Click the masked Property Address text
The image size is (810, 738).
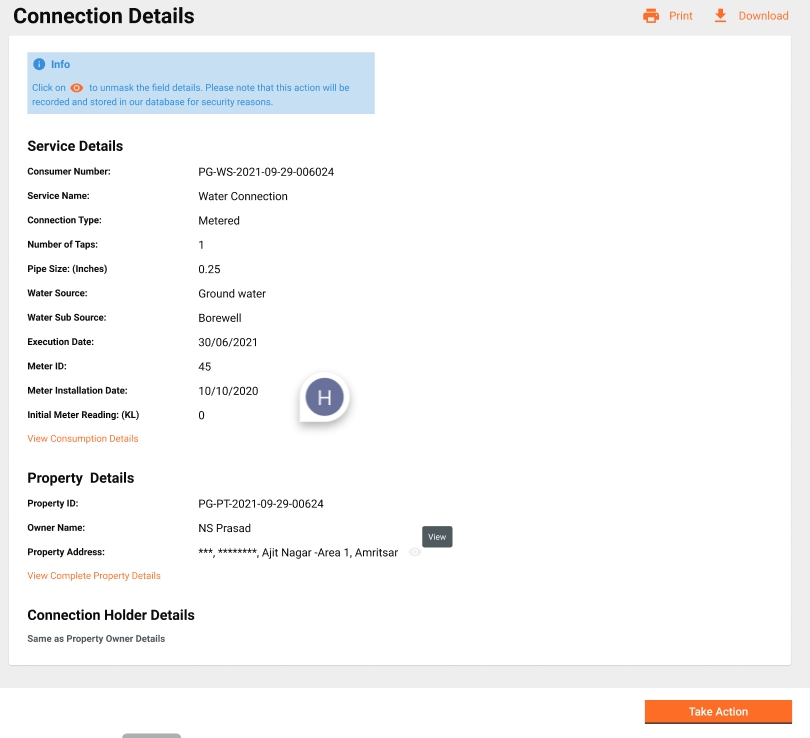(298, 553)
